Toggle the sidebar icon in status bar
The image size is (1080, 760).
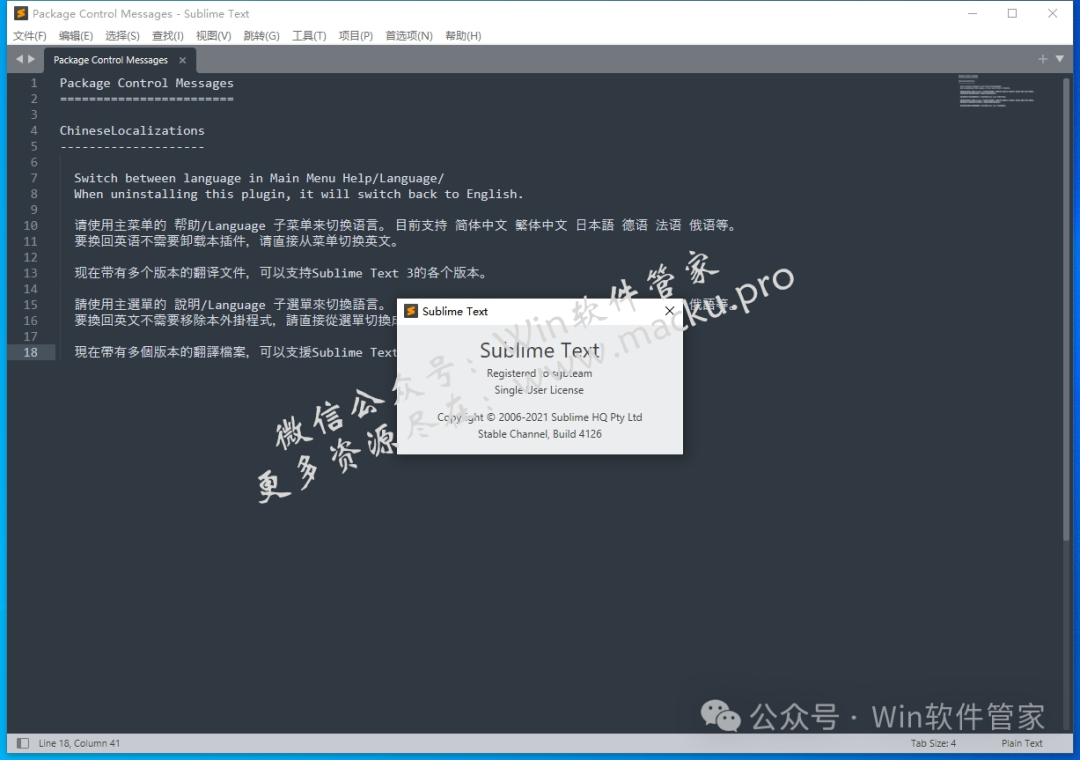click(x=23, y=743)
